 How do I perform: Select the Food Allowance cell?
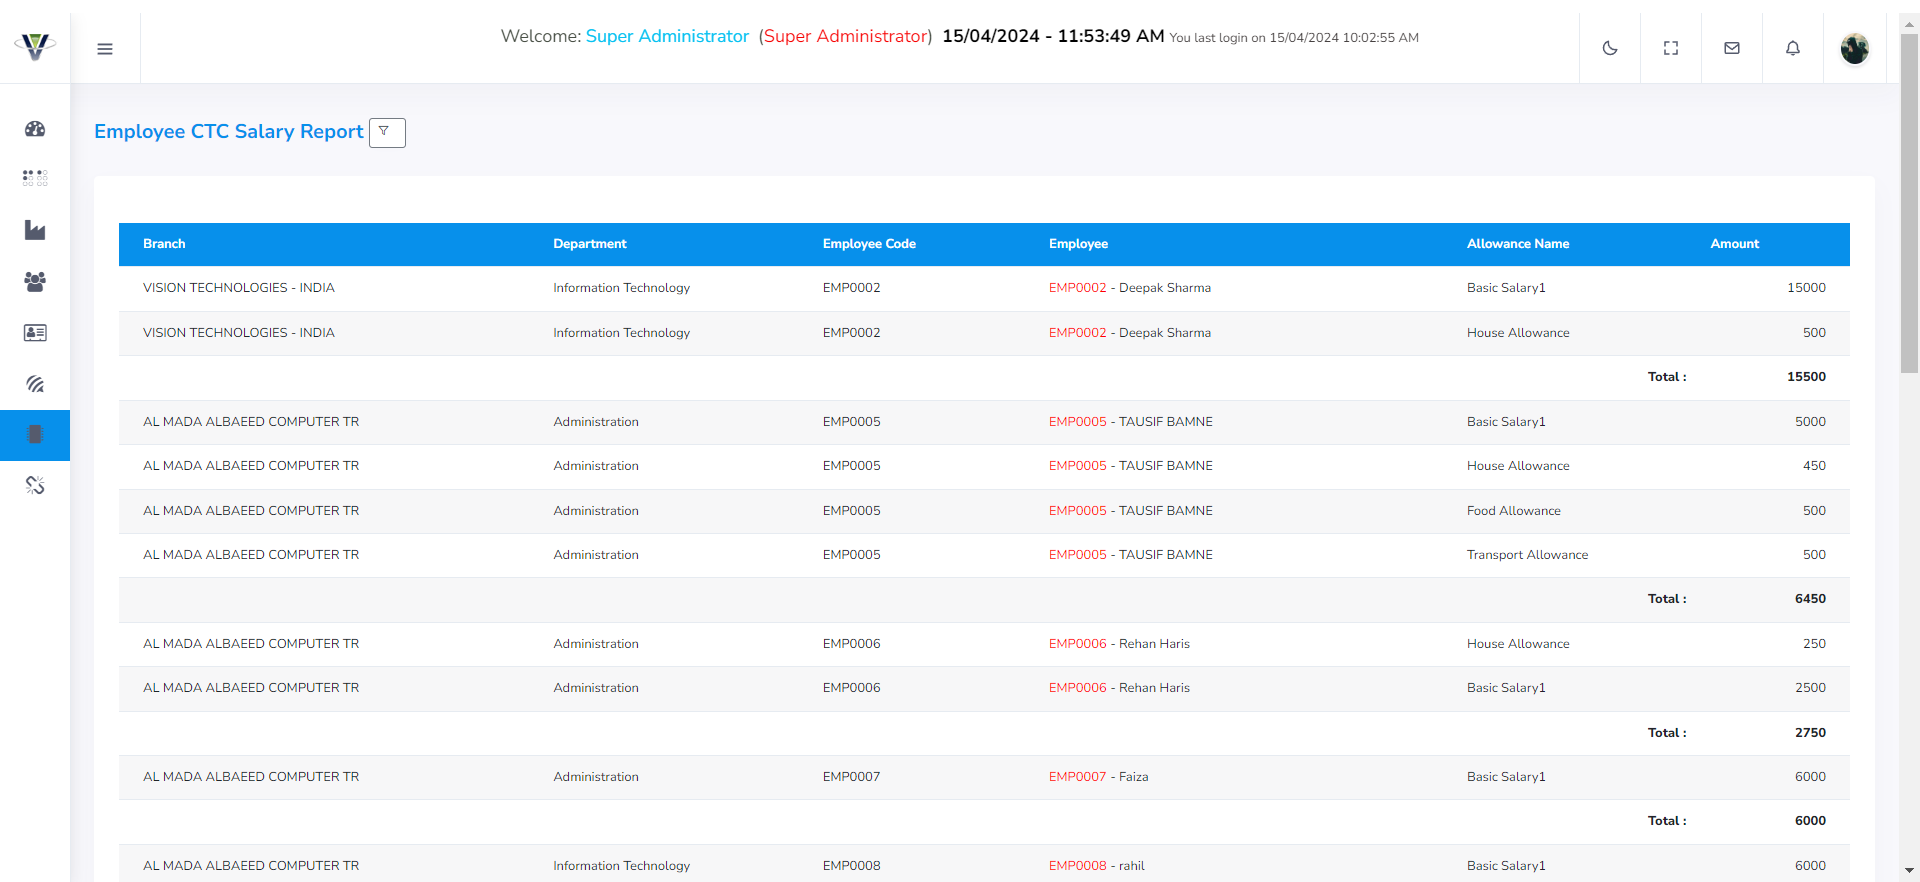tap(1513, 511)
